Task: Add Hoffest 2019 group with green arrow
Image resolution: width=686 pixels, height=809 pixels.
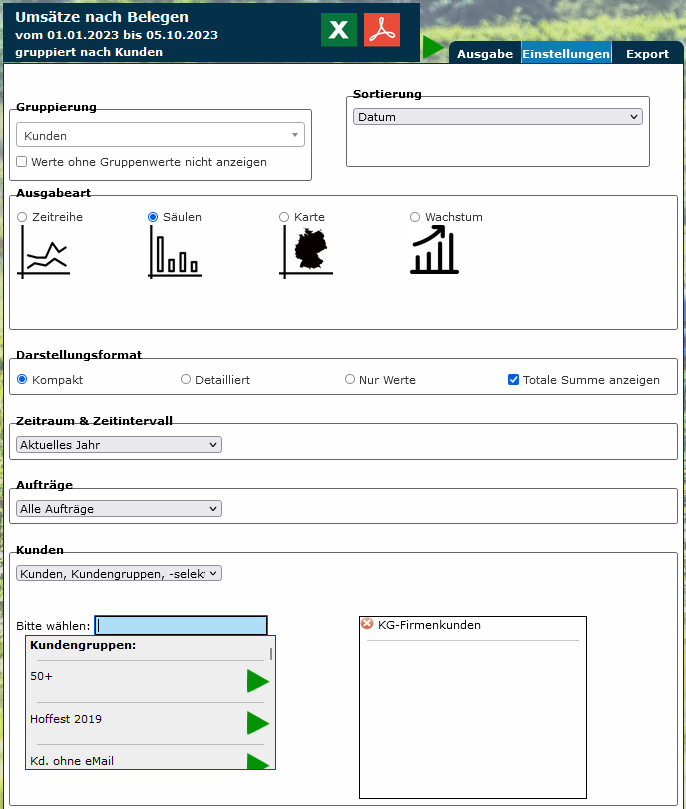Action: pos(258,723)
